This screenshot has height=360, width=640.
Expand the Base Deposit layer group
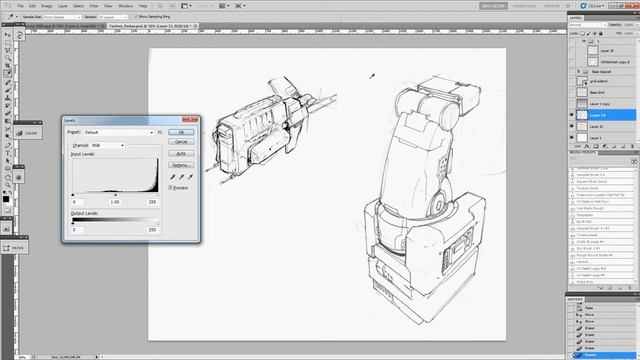[578, 71]
